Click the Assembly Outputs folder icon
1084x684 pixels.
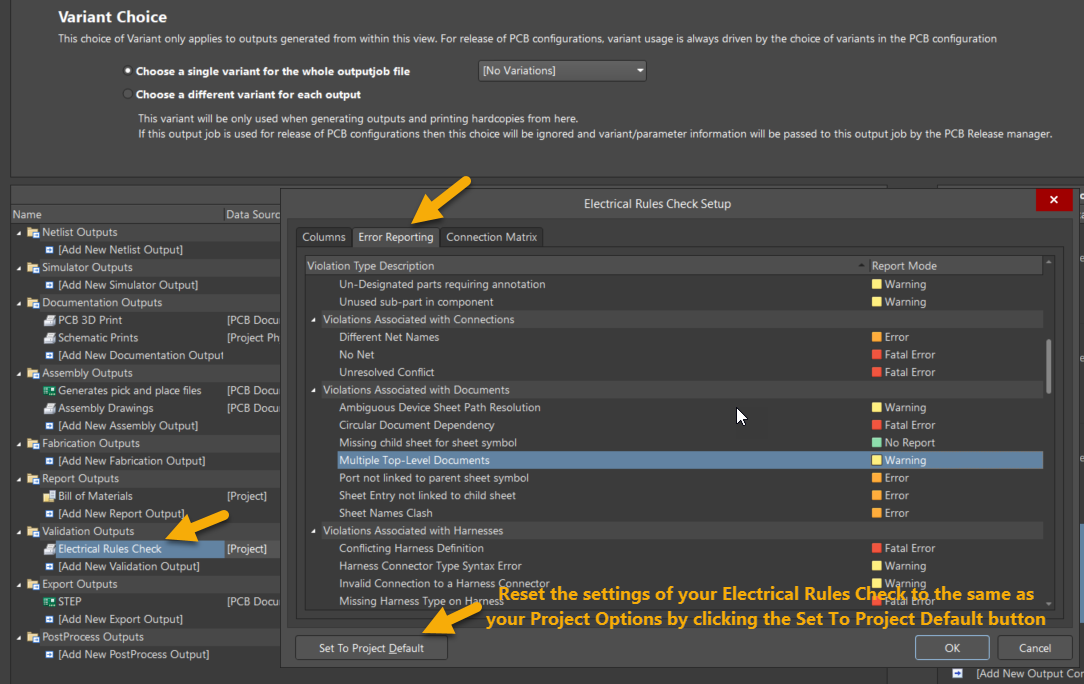point(33,373)
